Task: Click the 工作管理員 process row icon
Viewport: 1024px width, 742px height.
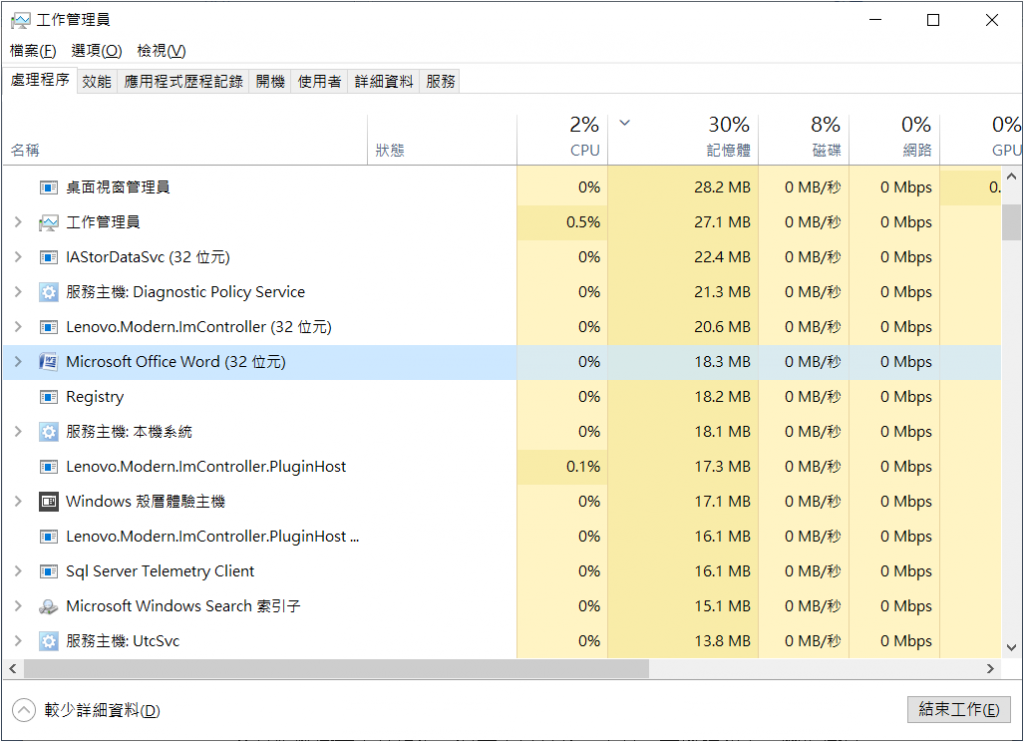Action: pos(48,223)
